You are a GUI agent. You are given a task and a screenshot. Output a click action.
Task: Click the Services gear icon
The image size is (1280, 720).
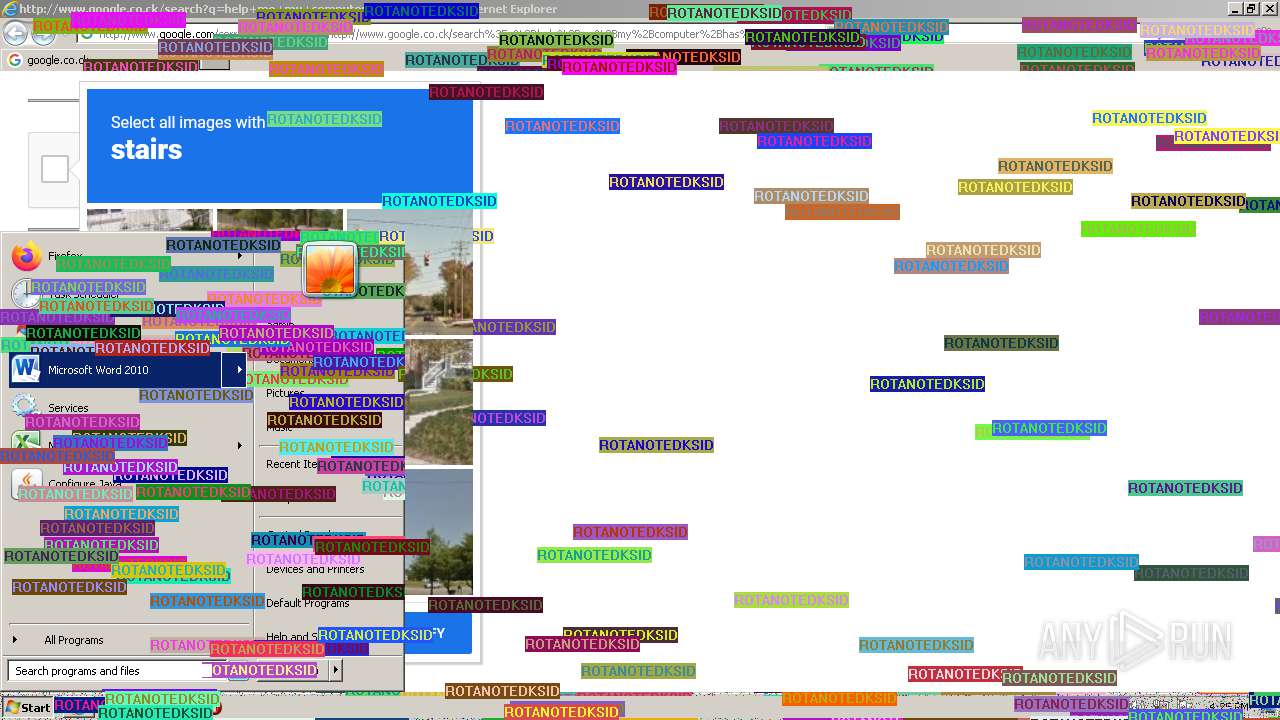25,407
